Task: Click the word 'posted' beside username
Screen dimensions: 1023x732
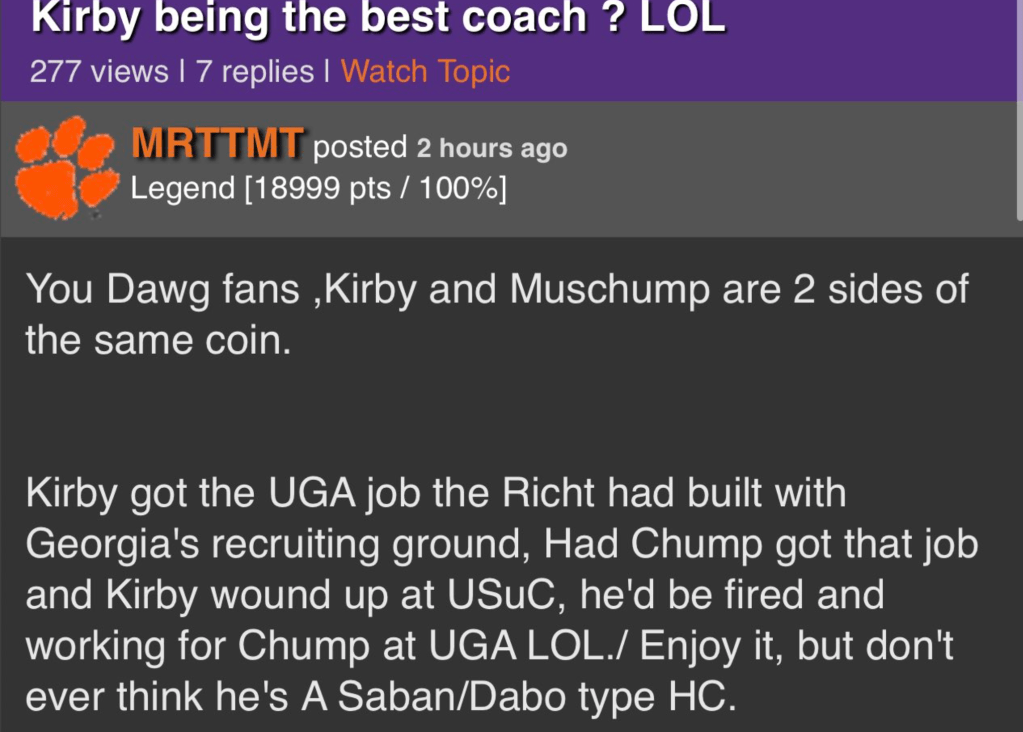Action: pos(360,148)
